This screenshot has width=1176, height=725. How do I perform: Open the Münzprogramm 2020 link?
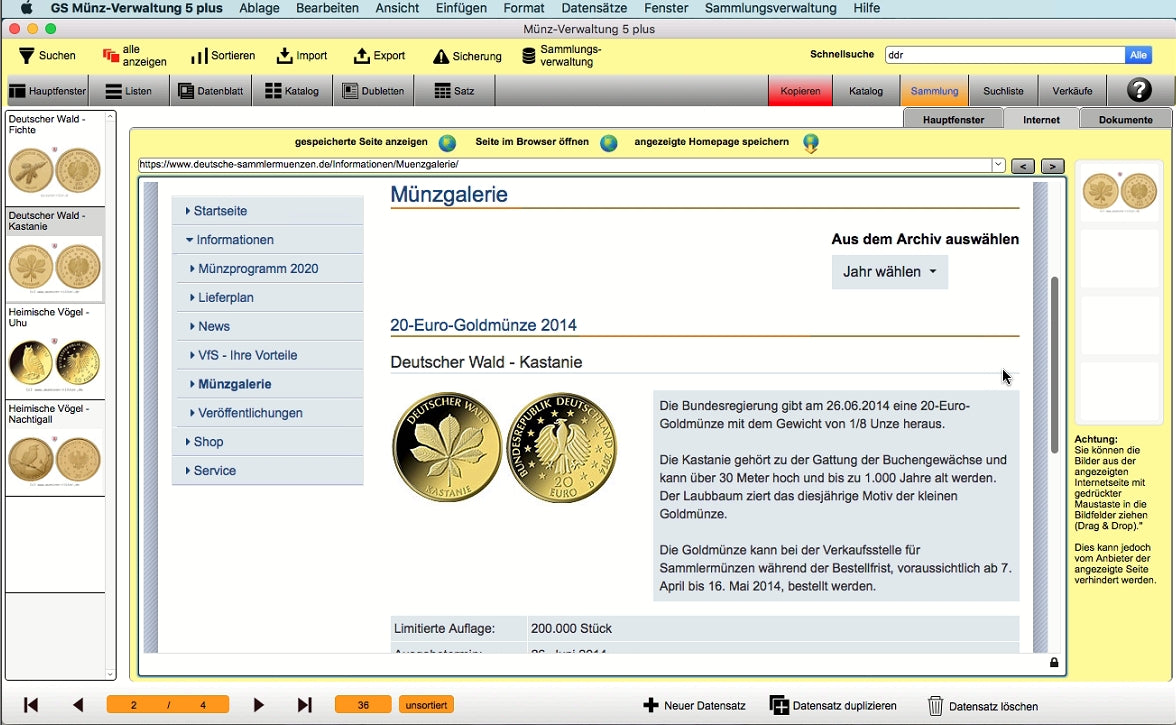[258, 269]
